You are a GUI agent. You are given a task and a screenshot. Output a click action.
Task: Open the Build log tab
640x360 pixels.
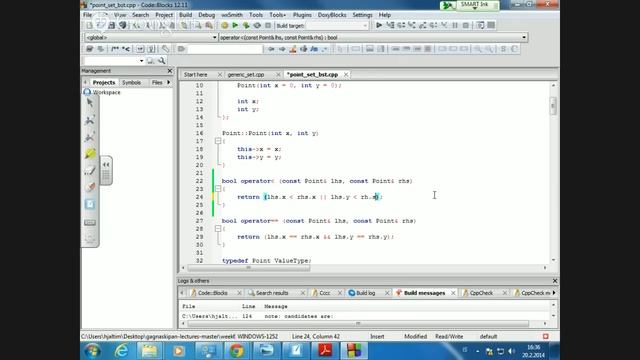365,293
